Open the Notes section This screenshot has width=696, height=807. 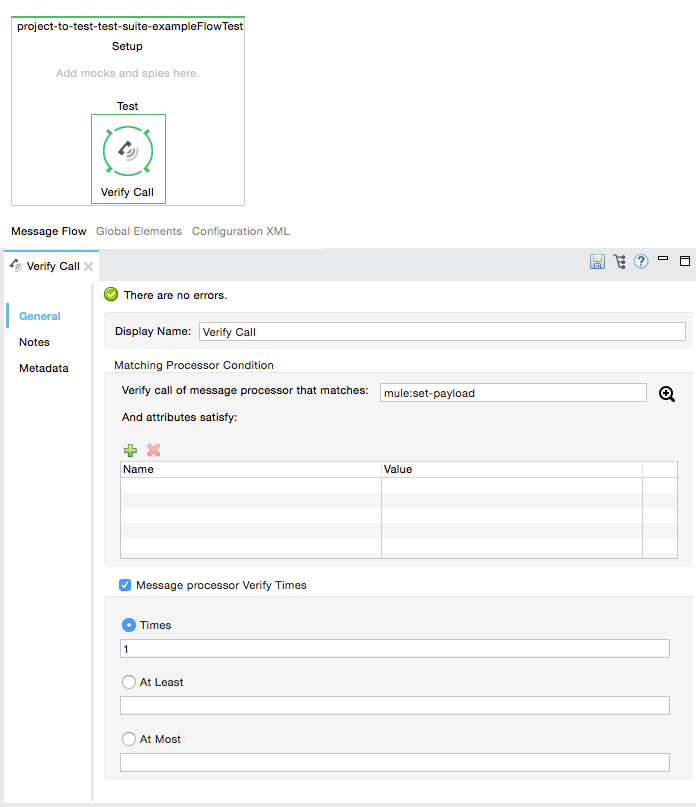[34, 342]
